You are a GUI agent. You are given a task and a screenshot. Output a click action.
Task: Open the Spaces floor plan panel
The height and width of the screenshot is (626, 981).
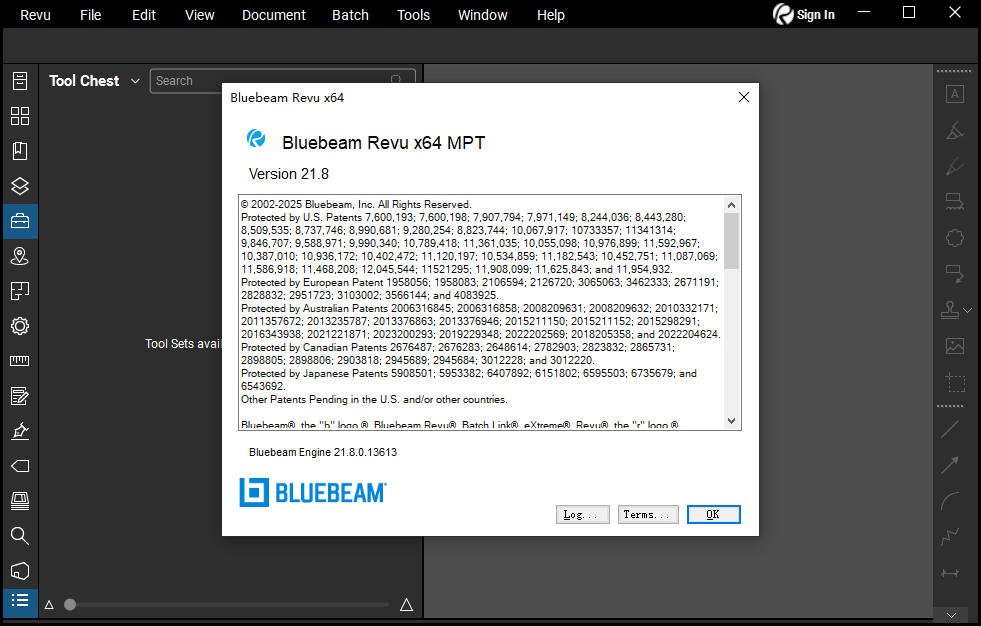point(20,291)
